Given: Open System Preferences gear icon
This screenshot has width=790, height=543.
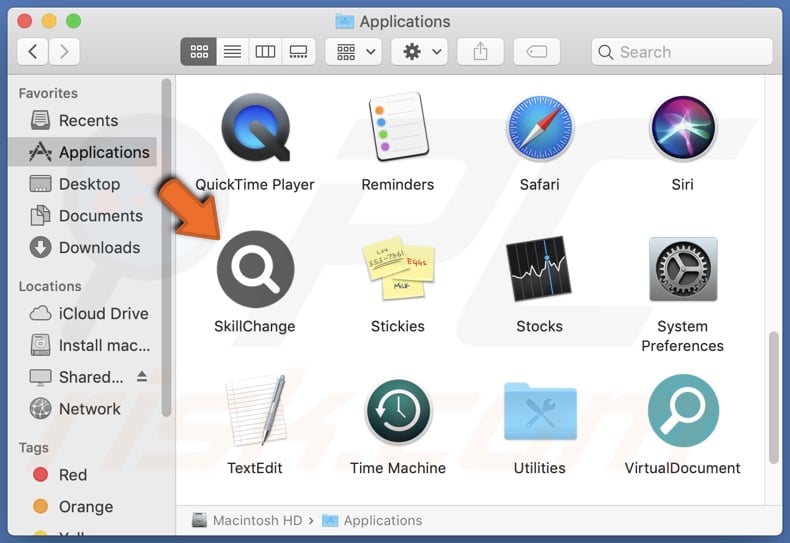Looking at the screenshot, I should coord(683,269).
